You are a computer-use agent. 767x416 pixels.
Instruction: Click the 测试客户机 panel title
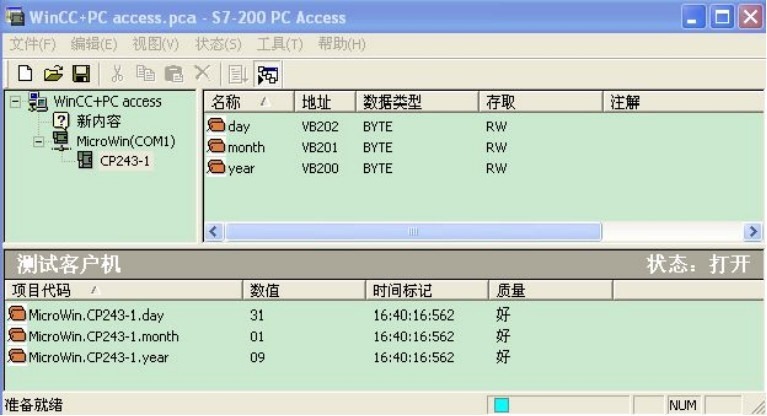coord(68,264)
